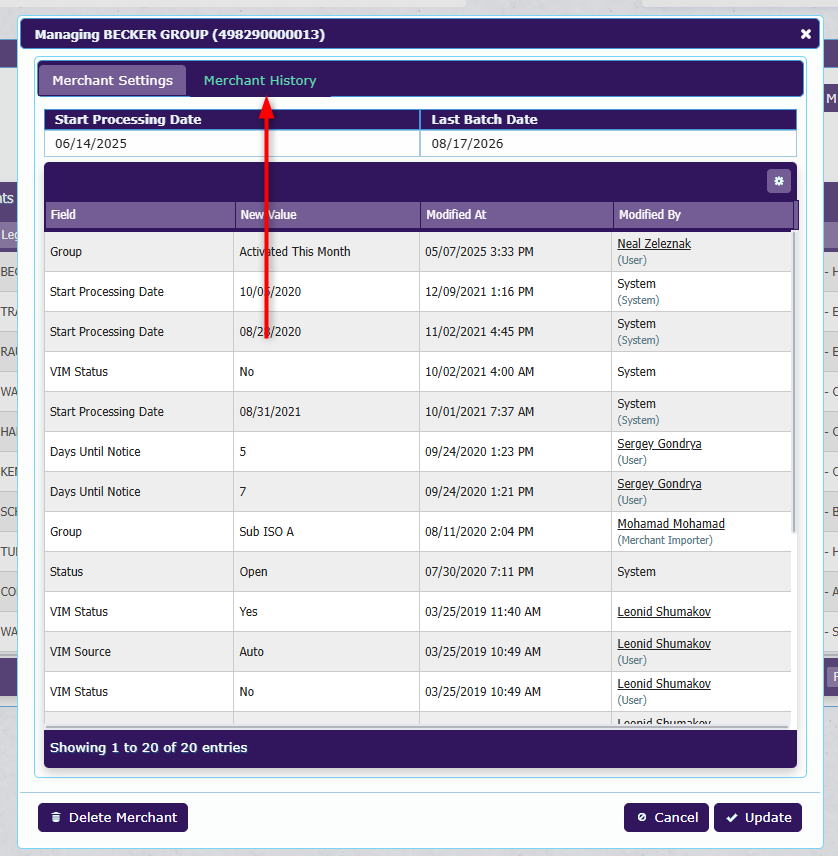
Task: Select Start Processing Date value 06/14/2025
Action: click(91, 144)
